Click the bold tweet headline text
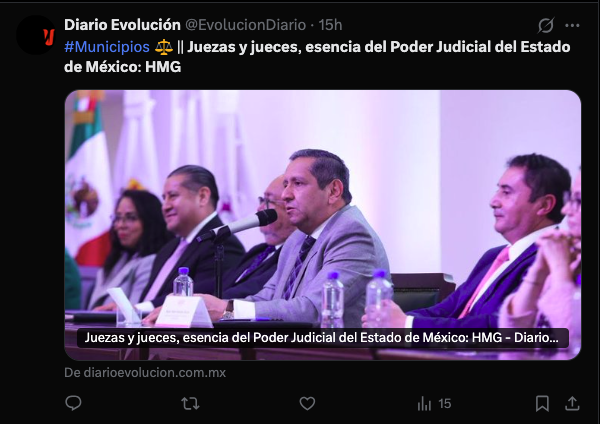This screenshot has height=424, width=600. [317, 57]
